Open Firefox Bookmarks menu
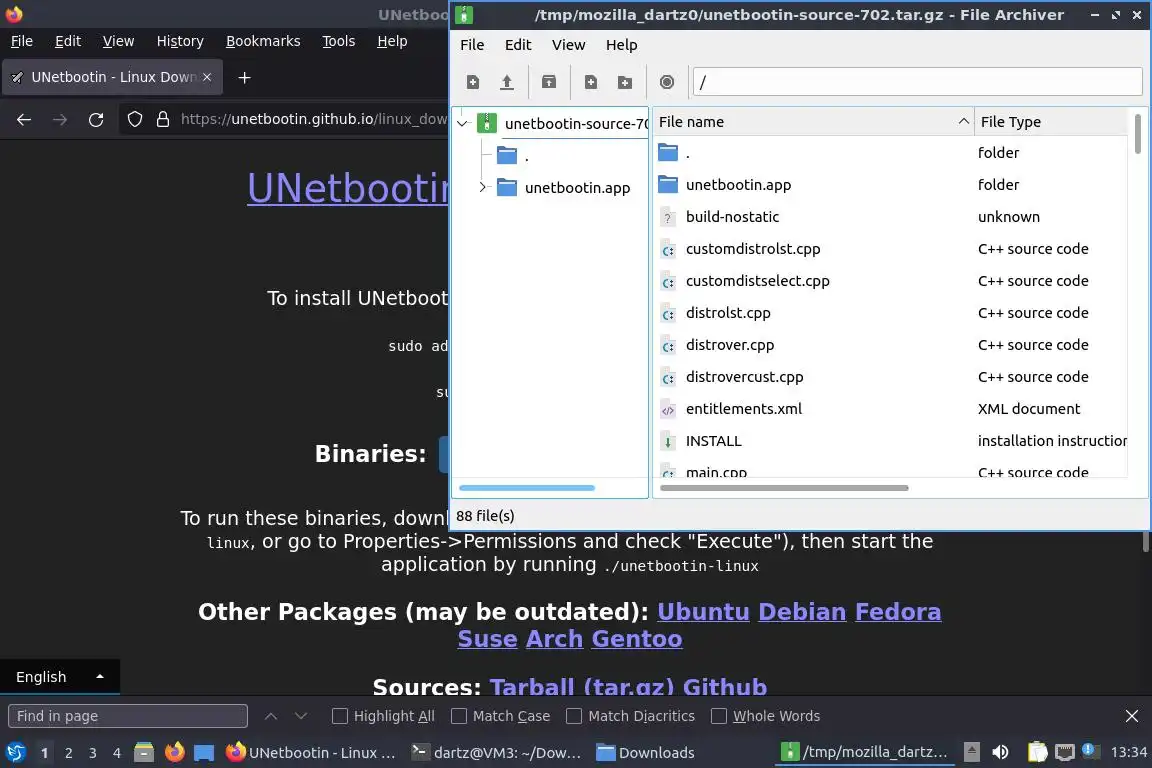This screenshot has height=768, width=1152. click(x=263, y=41)
